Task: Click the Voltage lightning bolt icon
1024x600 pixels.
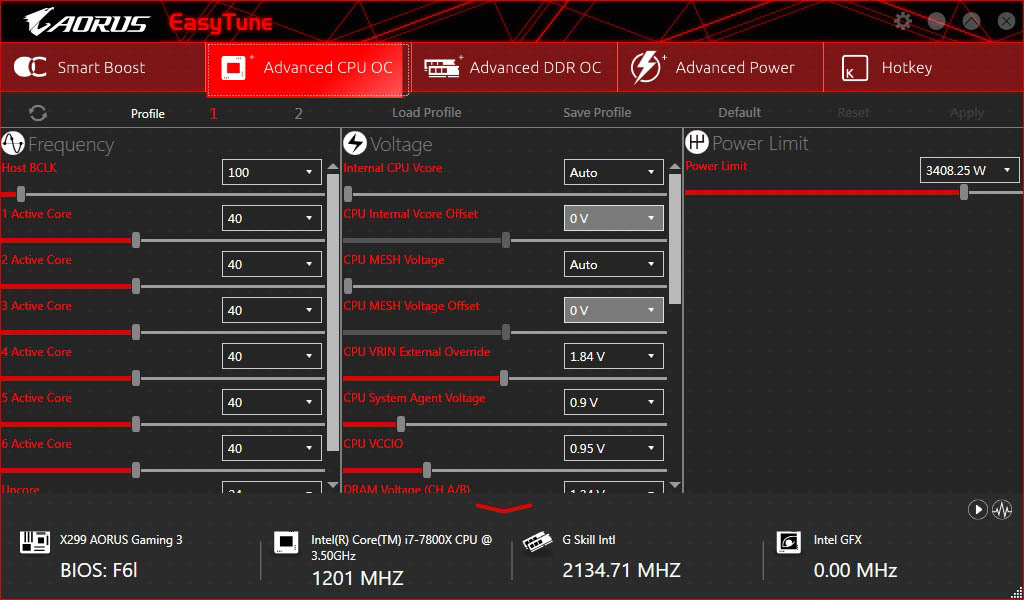Action: pos(355,143)
